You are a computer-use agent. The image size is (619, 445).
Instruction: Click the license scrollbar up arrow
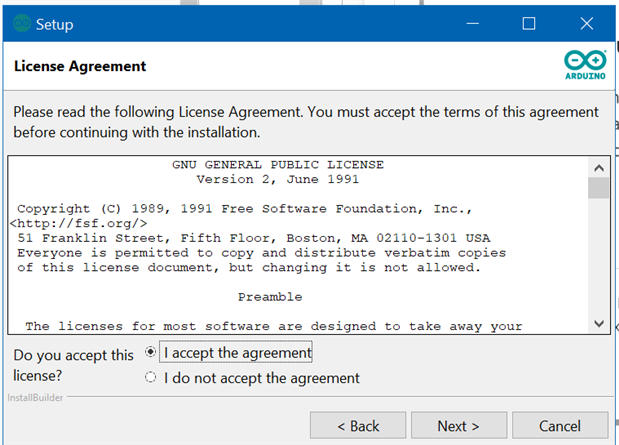(598, 167)
